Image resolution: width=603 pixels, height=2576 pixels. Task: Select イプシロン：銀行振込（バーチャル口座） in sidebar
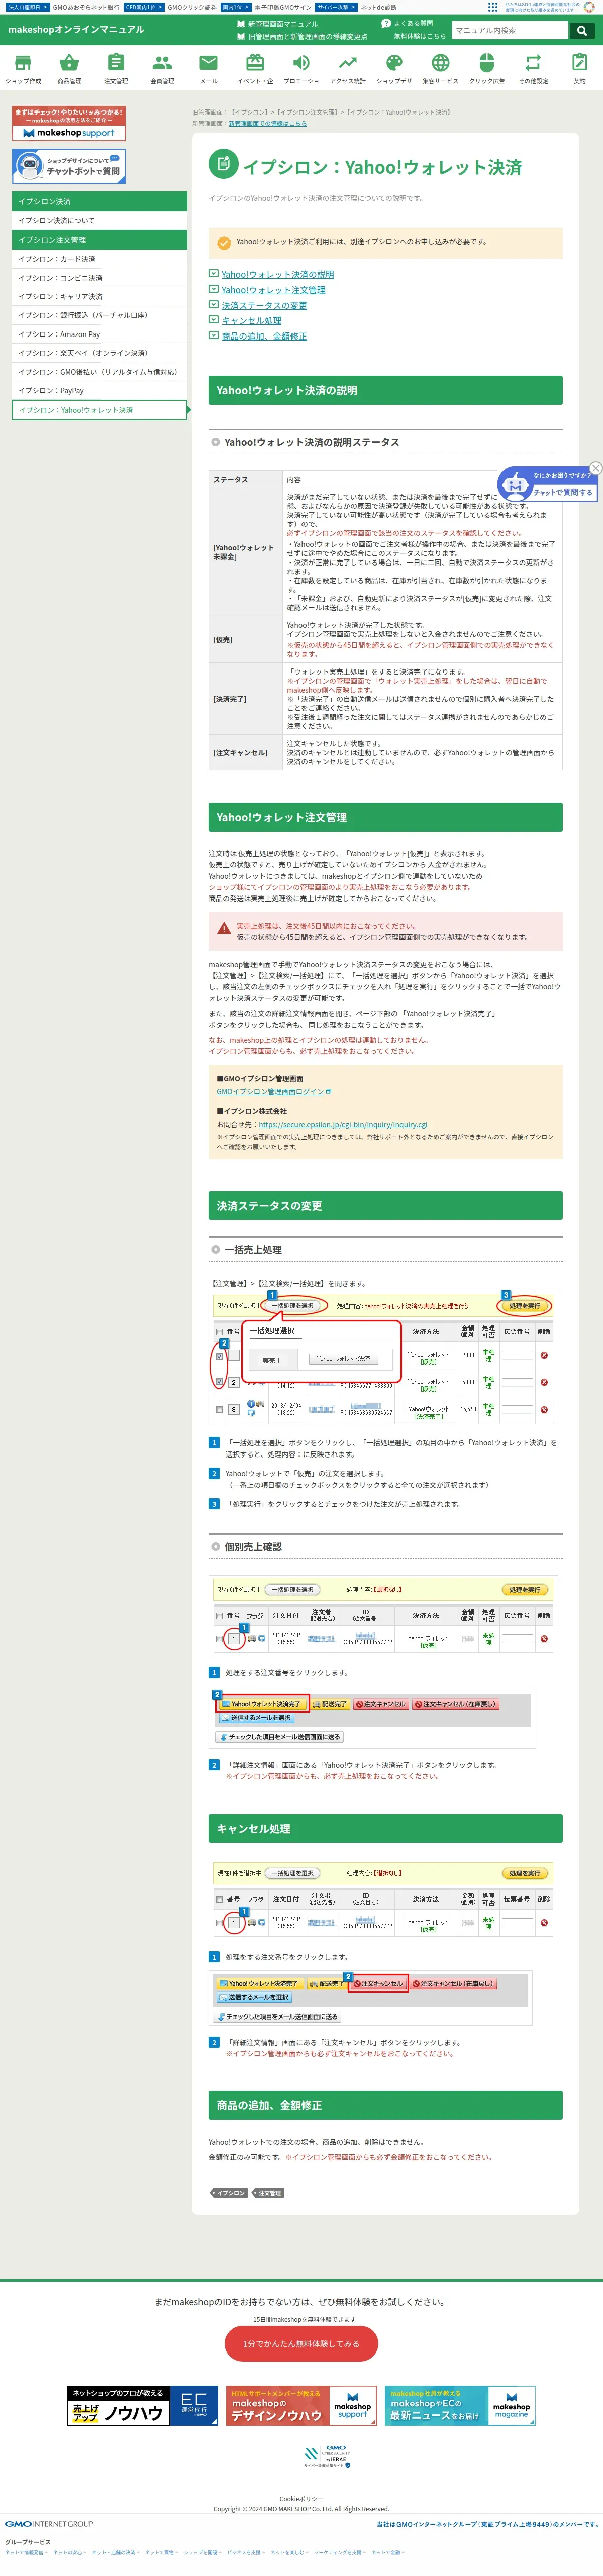pyautogui.click(x=100, y=316)
